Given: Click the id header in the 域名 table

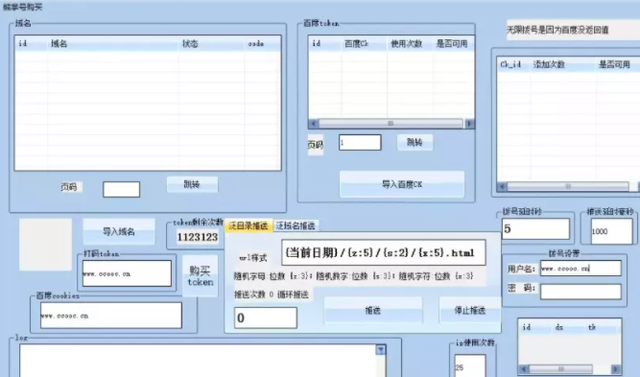Looking at the screenshot, I should [31, 44].
